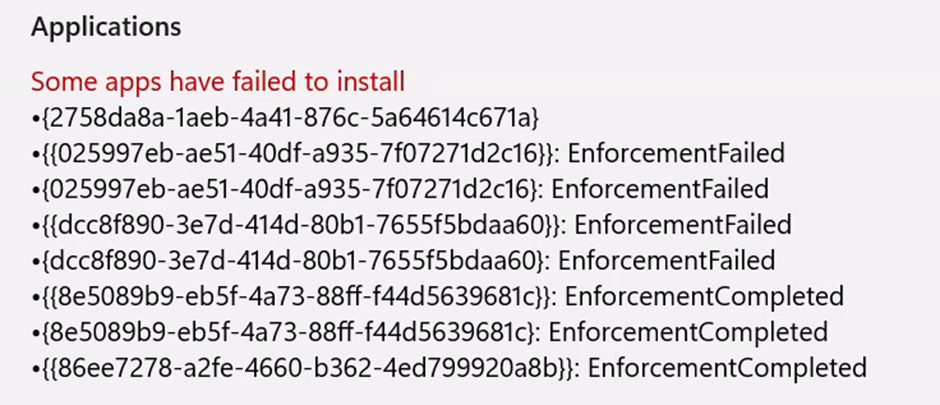940x405 pixels.
Task: Click the bullet before the 86ee7278 entry
Action: [35, 369]
